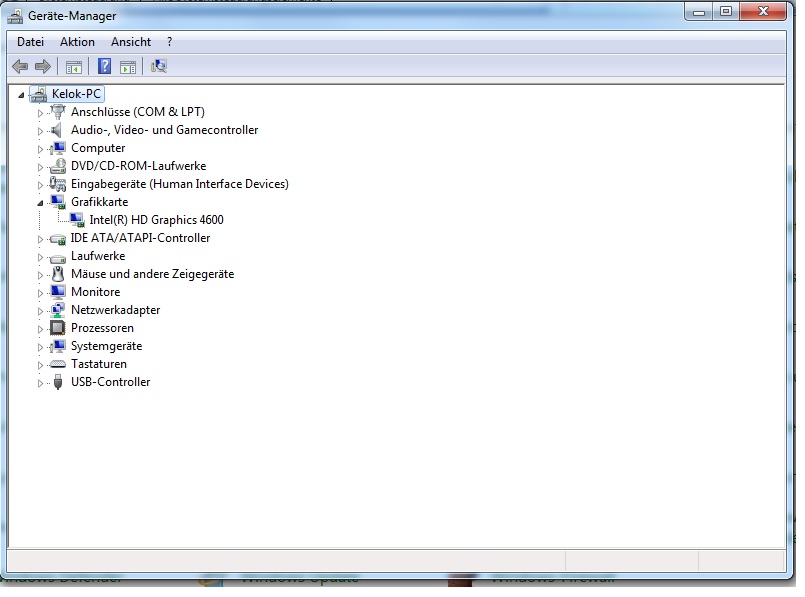The height and width of the screenshot is (597, 805).
Task: Expand the Systemgeräte node
Action: coord(41,347)
